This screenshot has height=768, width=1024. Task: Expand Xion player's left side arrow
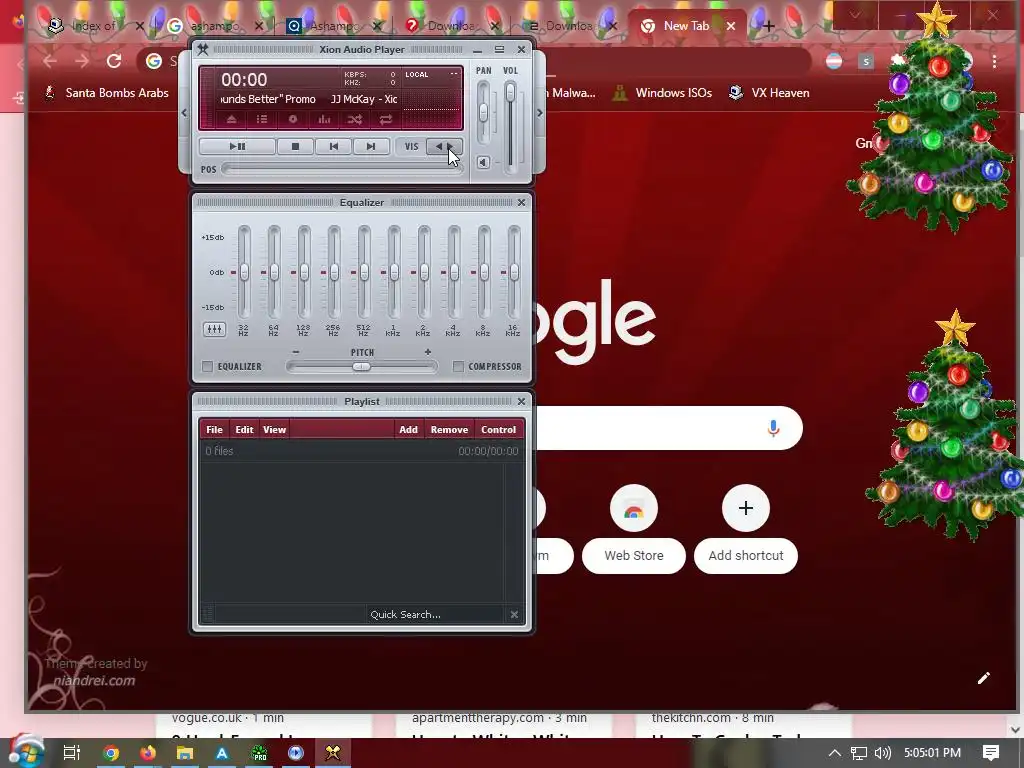(184, 113)
